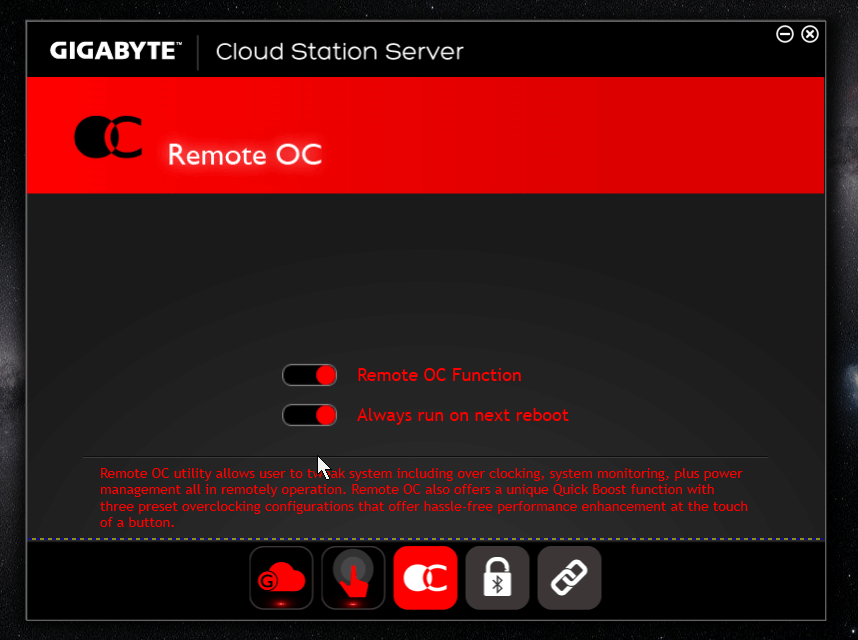Select the Remote OC tab icon

425,578
